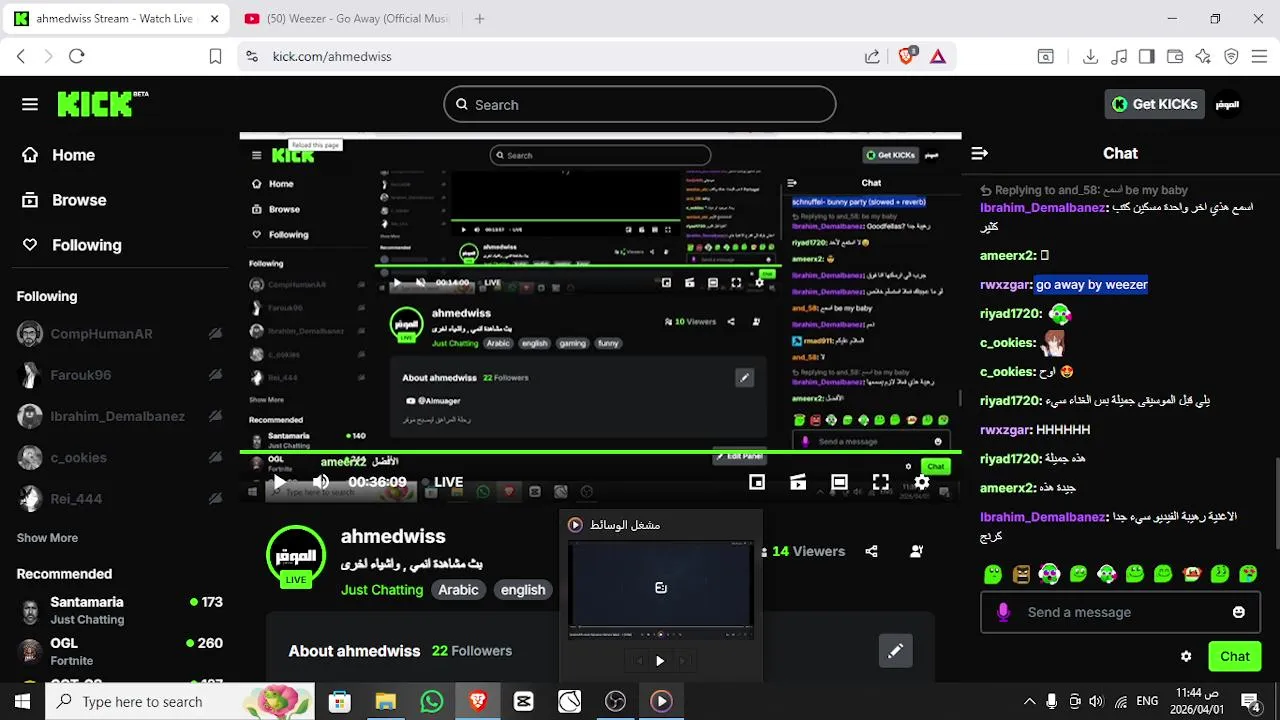Open the profile avatar menu in Kick header
Screen dimensions: 1280x720
click(x=1227, y=104)
